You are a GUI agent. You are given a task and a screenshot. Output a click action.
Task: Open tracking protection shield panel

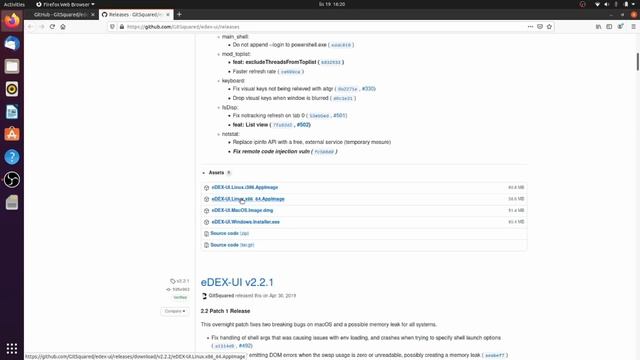coord(112,27)
